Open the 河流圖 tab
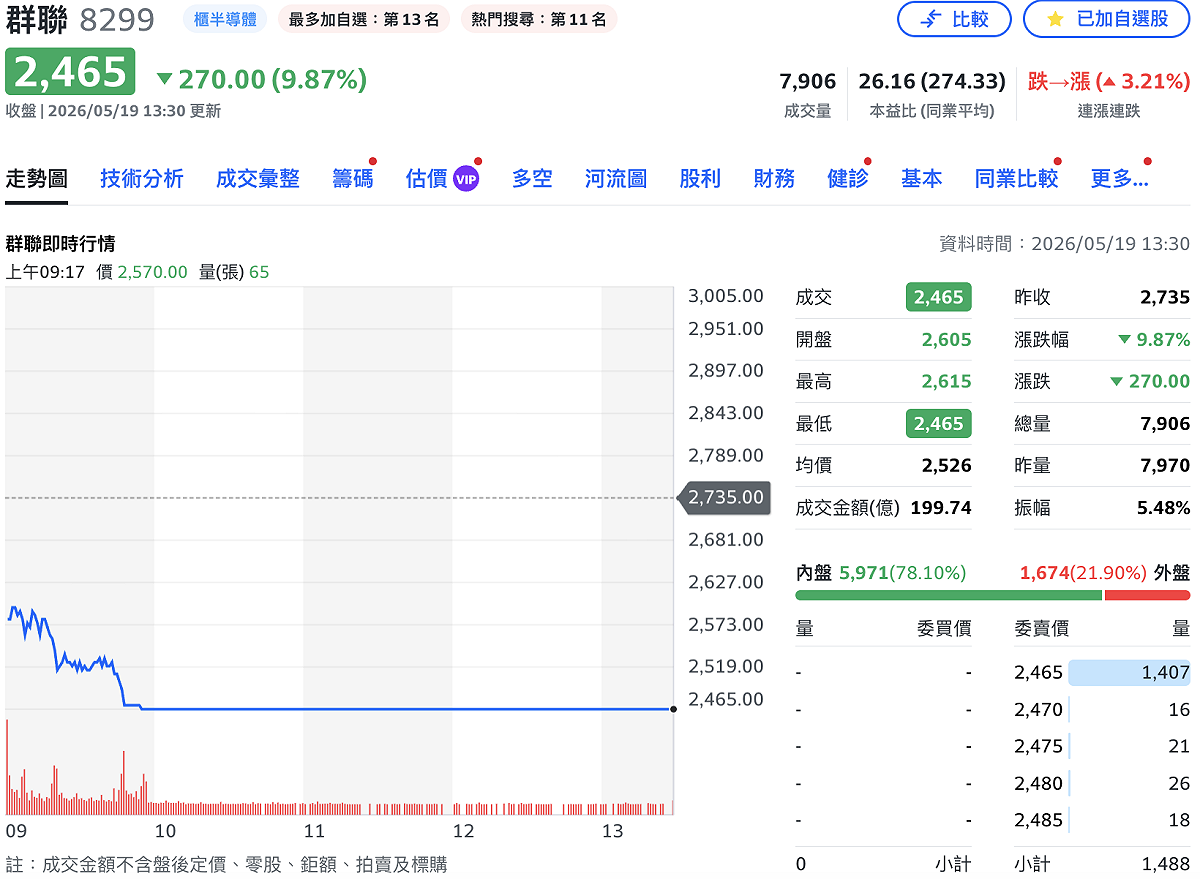The width and height of the screenshot is (1200, 879). (x=616, y=179)
